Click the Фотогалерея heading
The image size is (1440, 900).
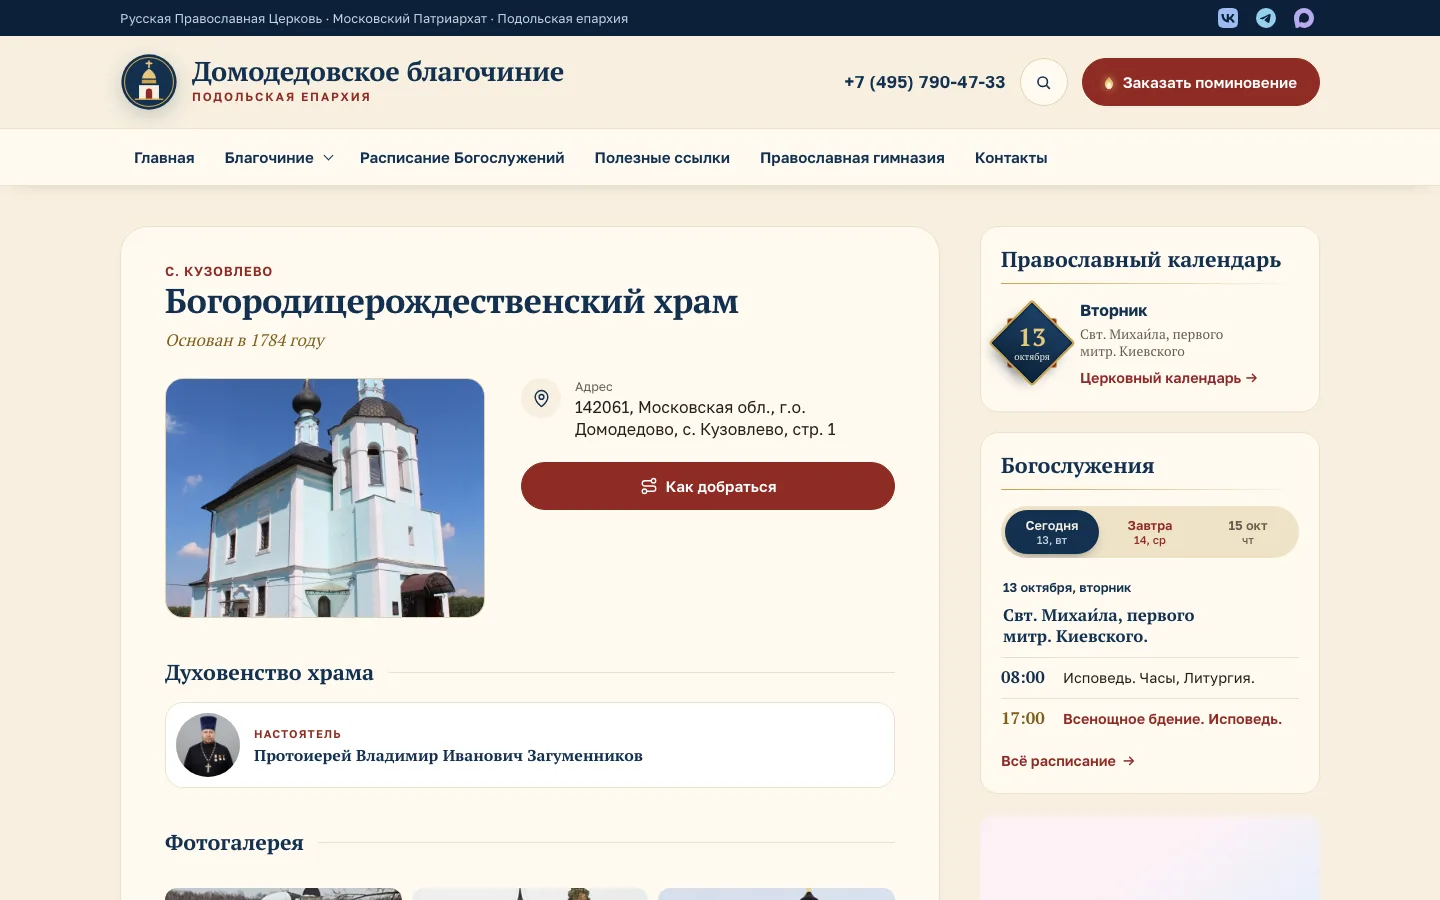point(234,843)
